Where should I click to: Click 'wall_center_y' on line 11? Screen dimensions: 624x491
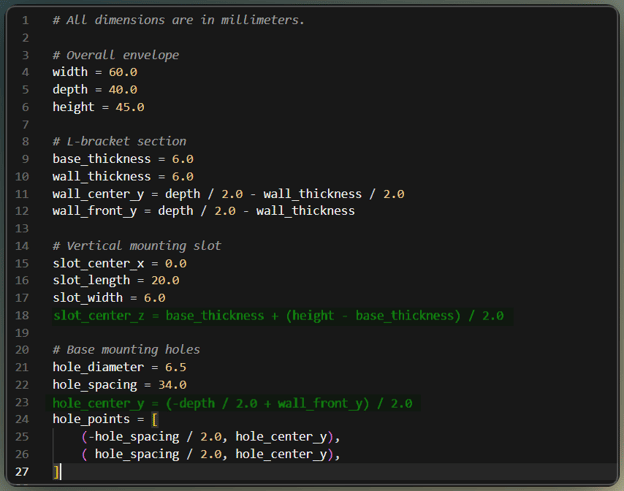[x=98, y=194]
